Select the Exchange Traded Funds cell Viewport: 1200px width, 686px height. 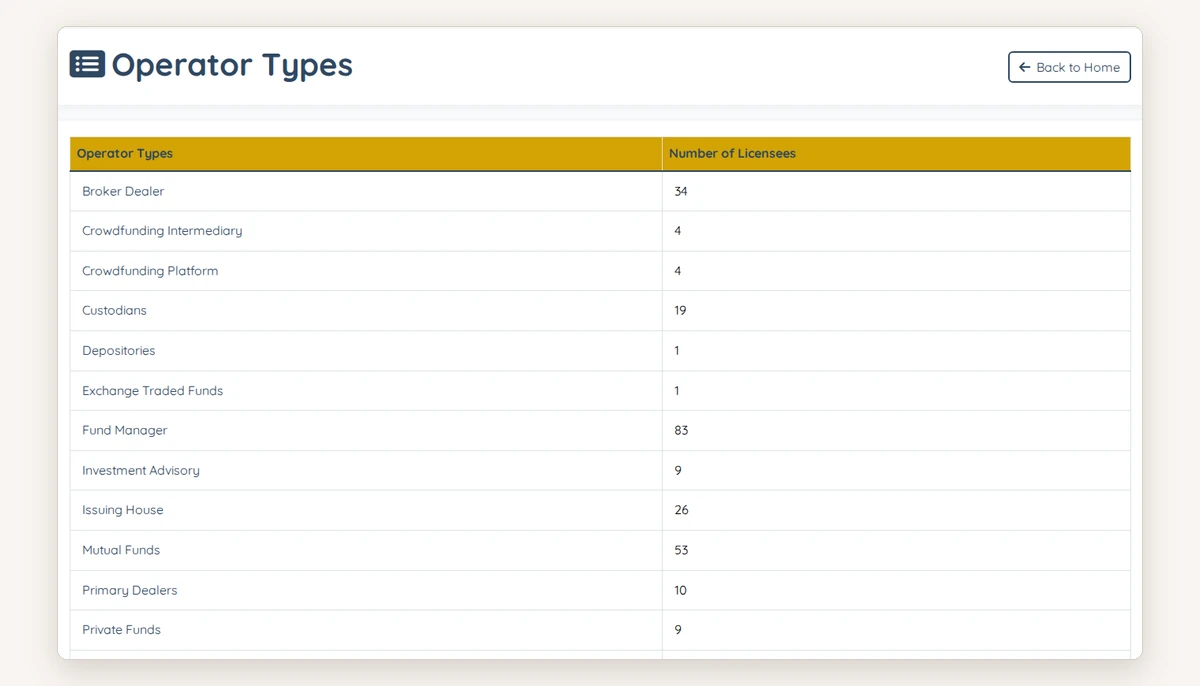(366, 391)
